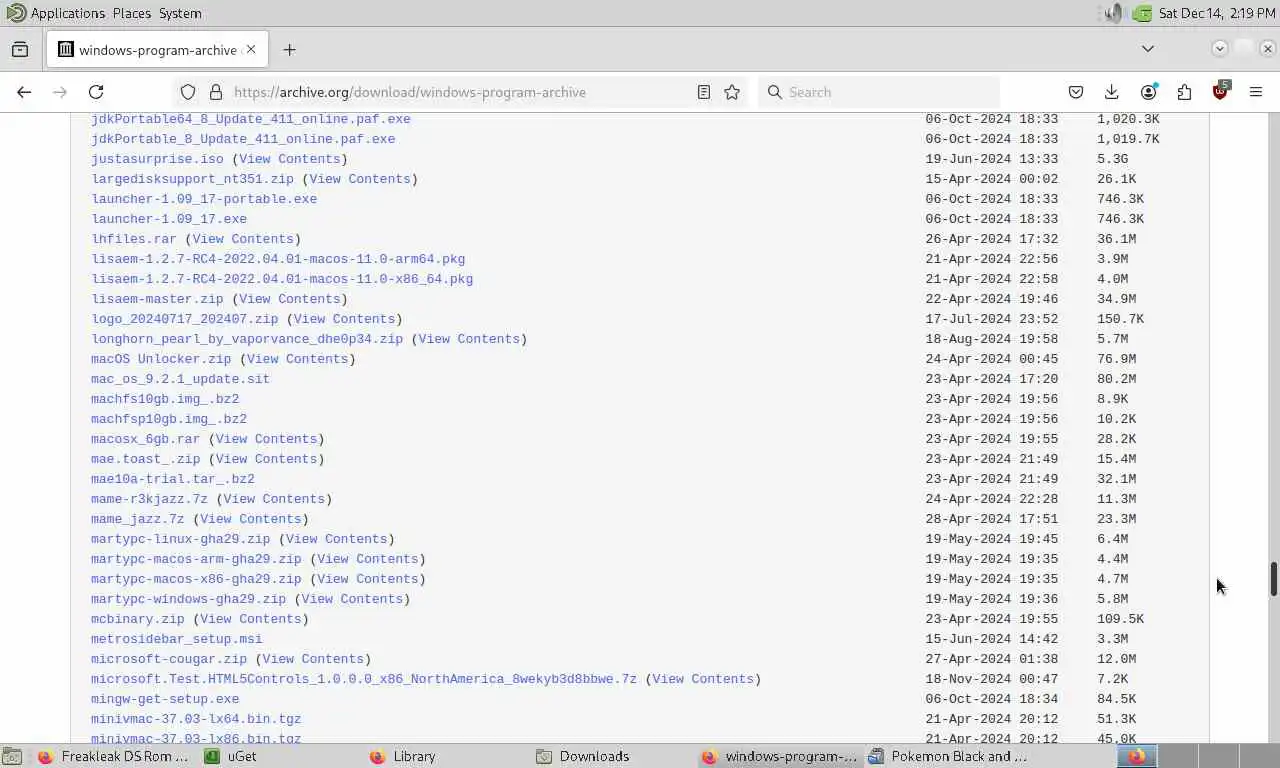Download mame_jazz.7z link
This screenshot has width=1280, height=768.
coord(137,519)
